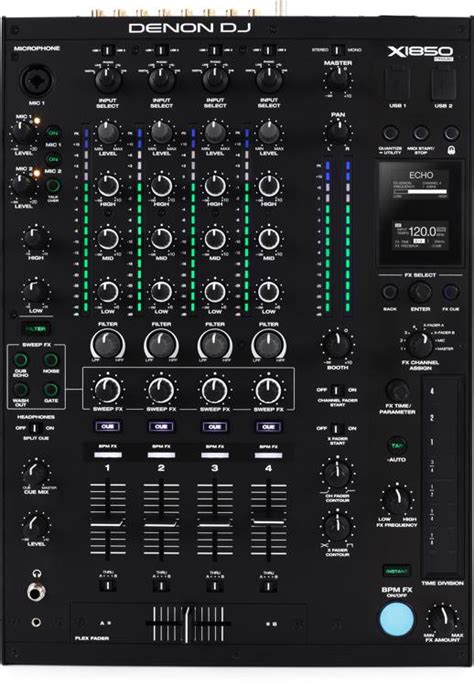Select the Dub Echo sweep FX button
Screen dimensions: 474x686
(20, 360)
